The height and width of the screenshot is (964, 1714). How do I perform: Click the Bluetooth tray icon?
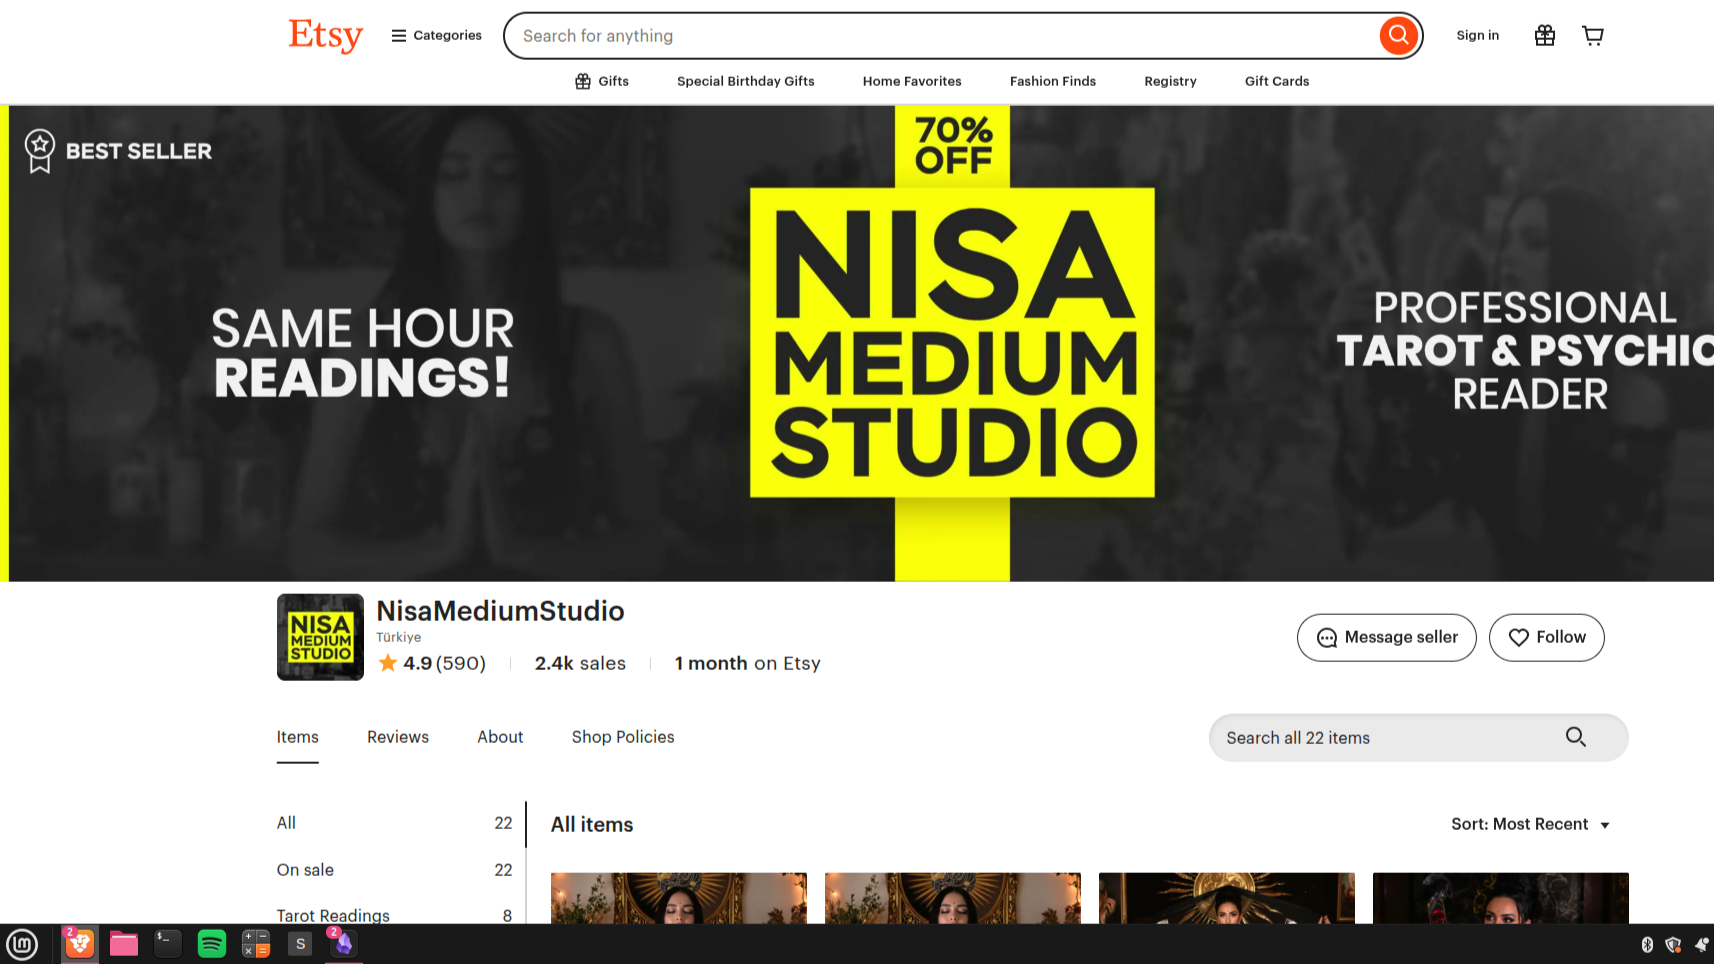click(1647, 944)
